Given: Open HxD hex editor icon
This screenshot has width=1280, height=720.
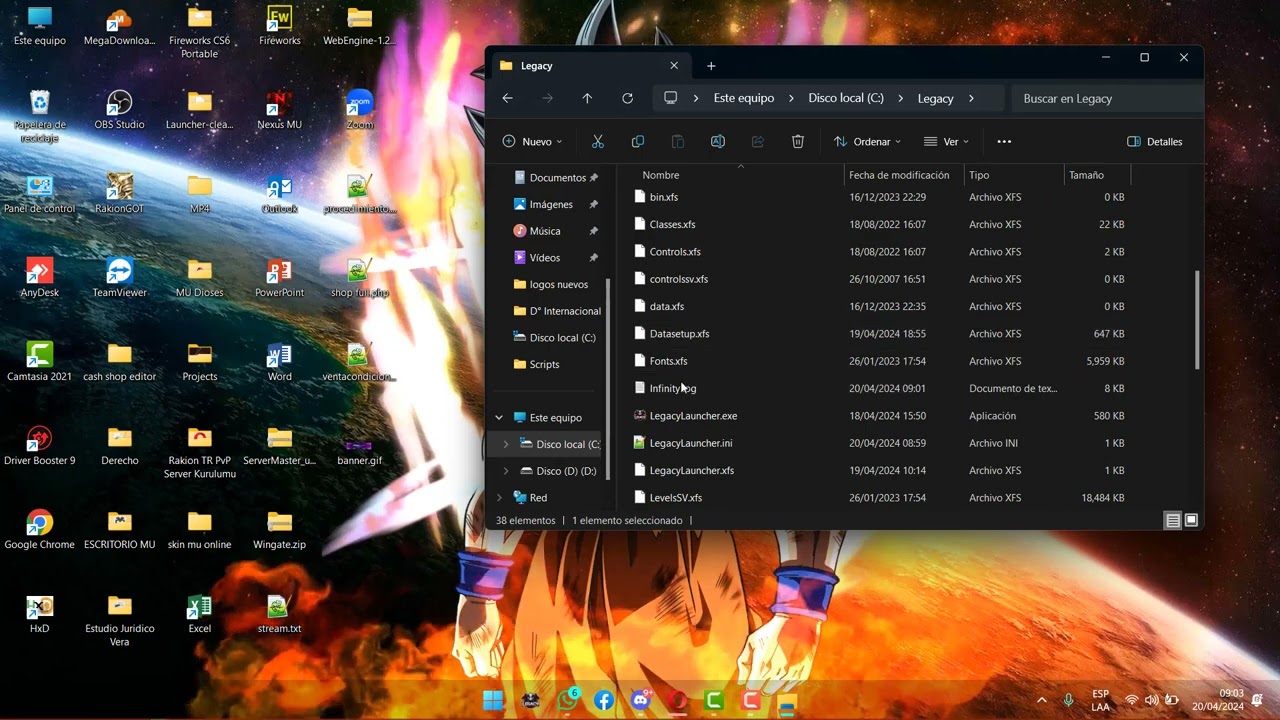Looking at the screenshot, I should point(40,613).
